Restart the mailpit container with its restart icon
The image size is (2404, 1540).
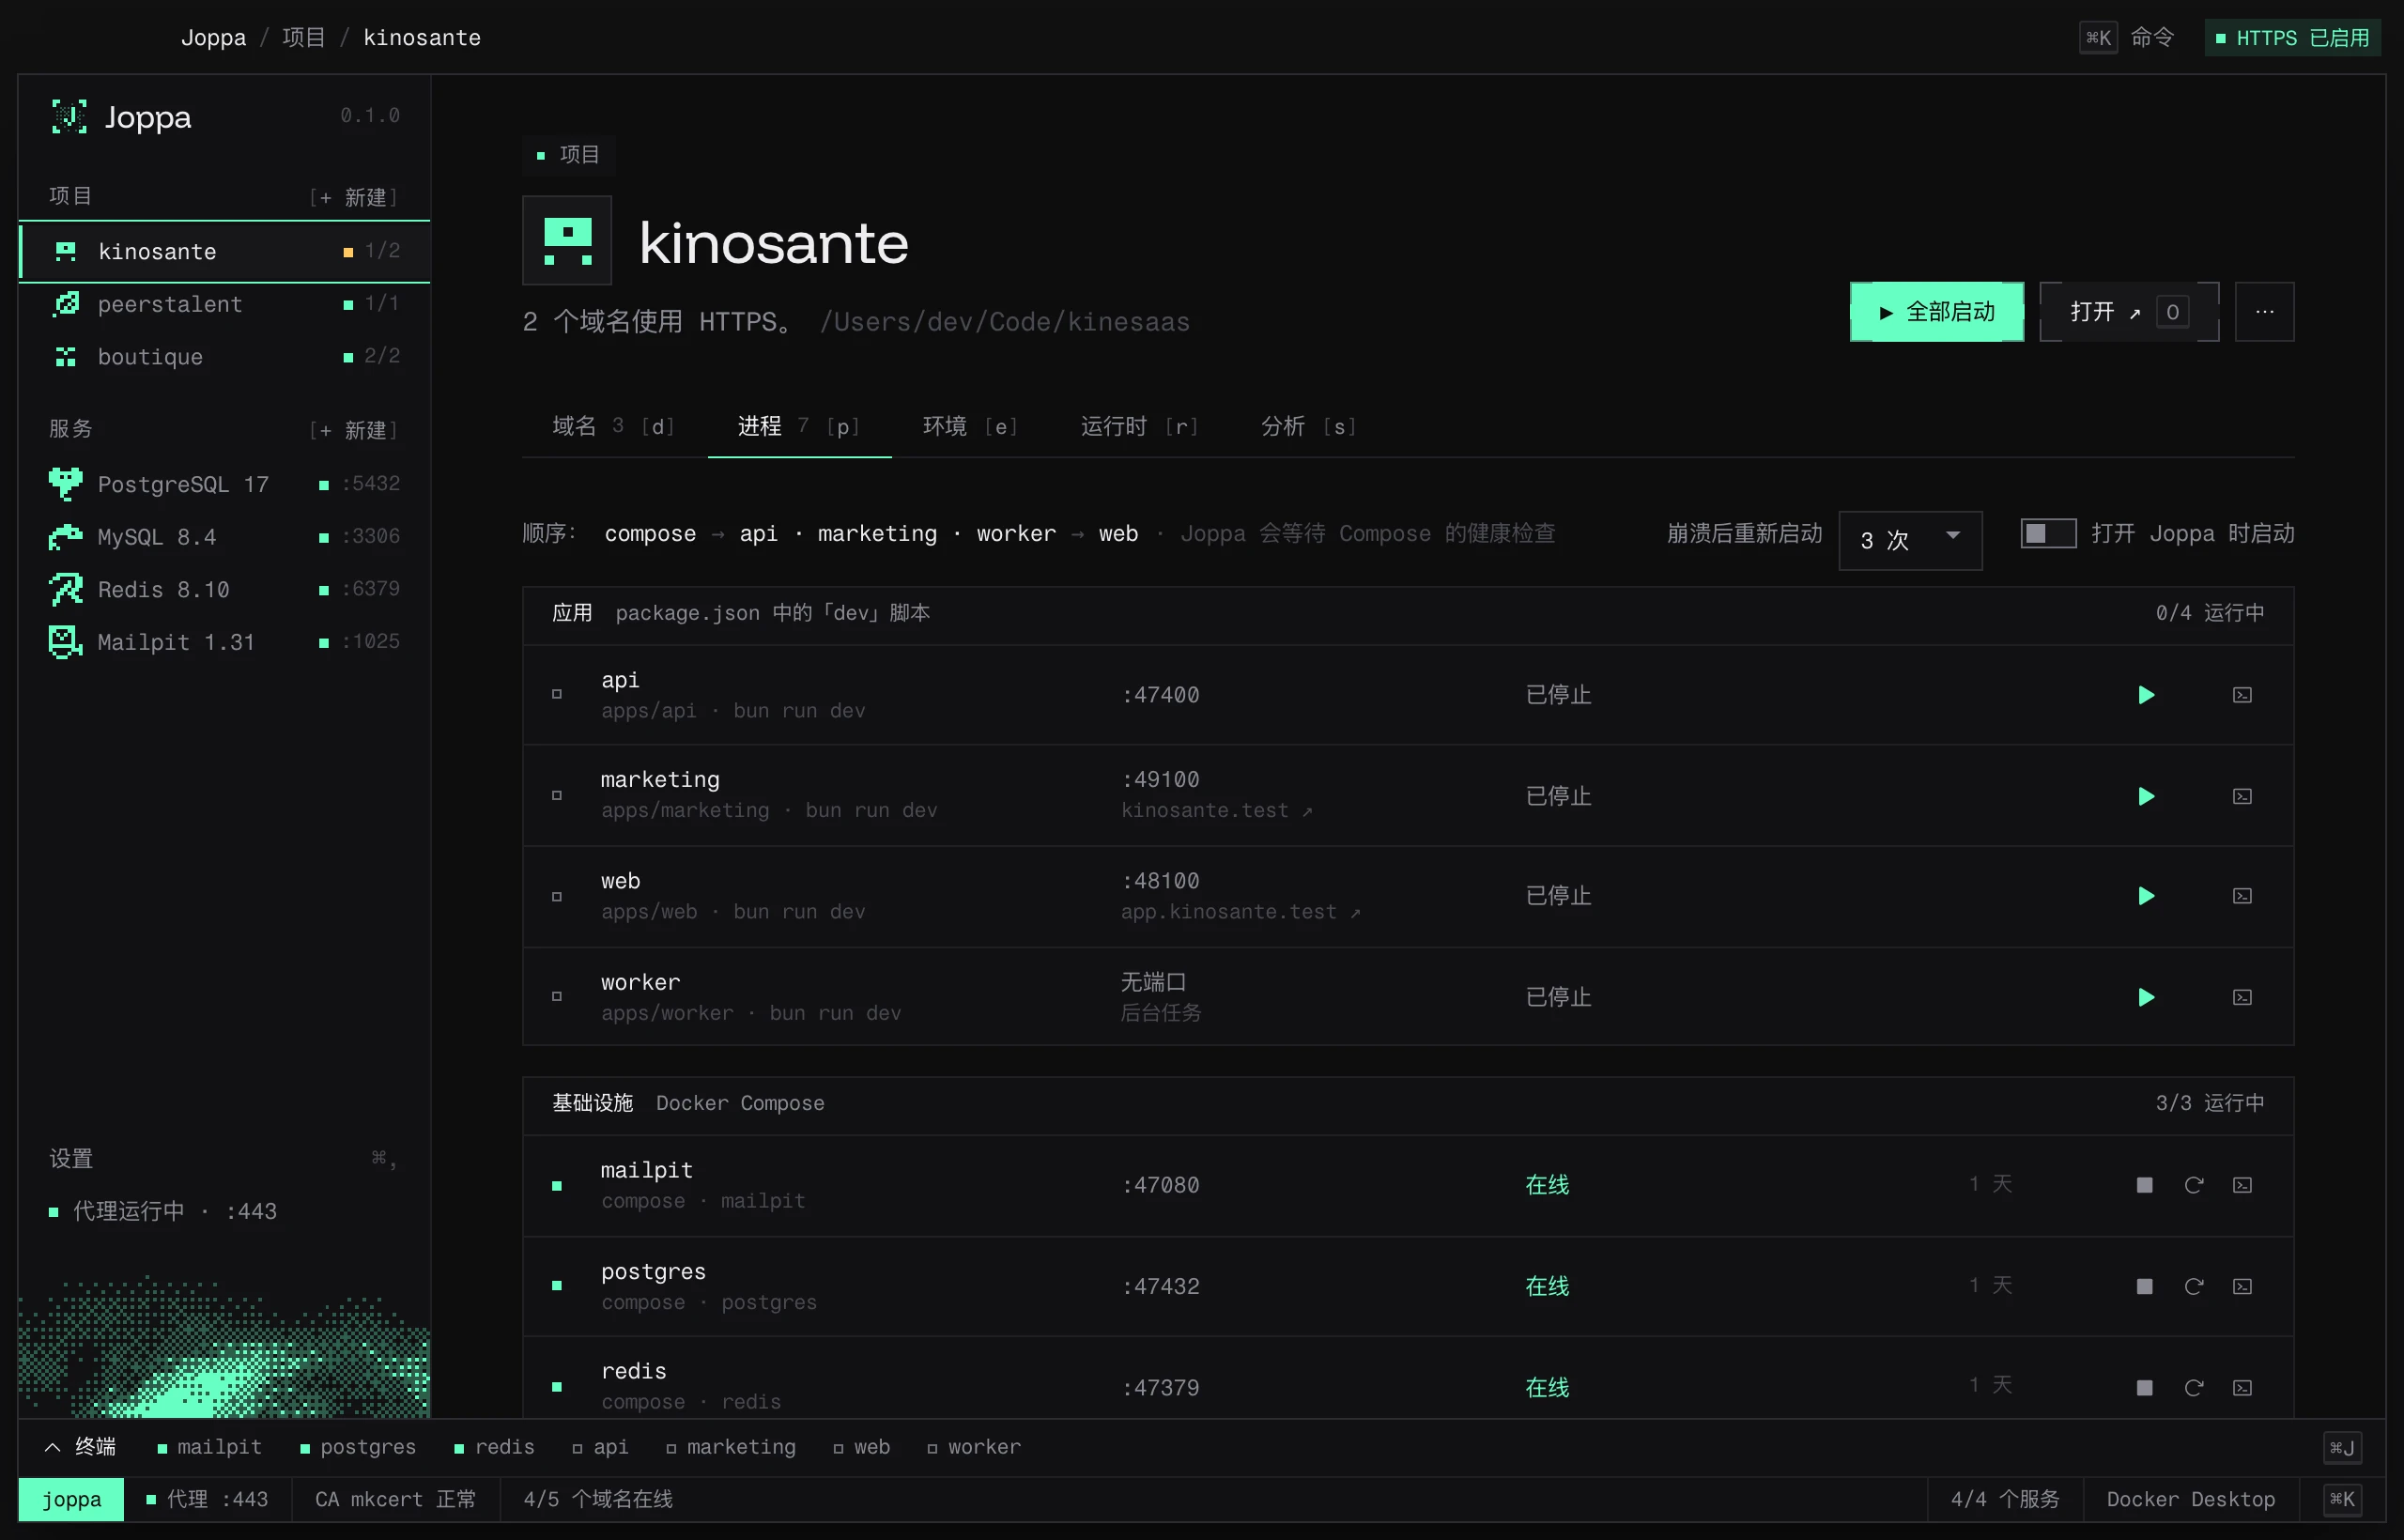pyautogui.click(x=2194, y=1185)
